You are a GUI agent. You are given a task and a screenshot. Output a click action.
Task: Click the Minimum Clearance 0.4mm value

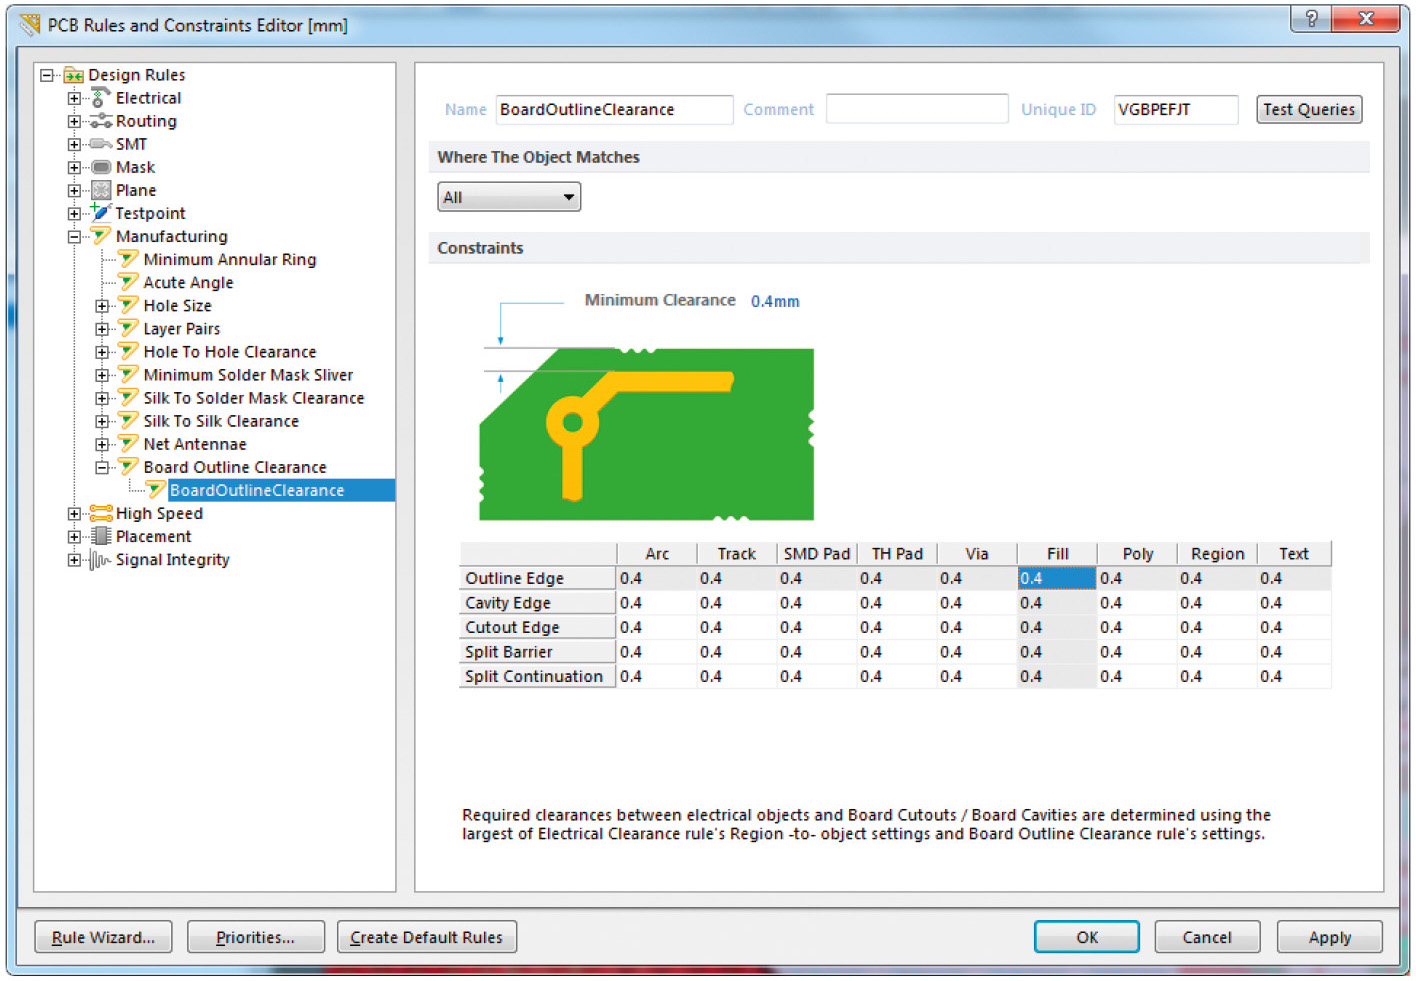click(775, 301)
